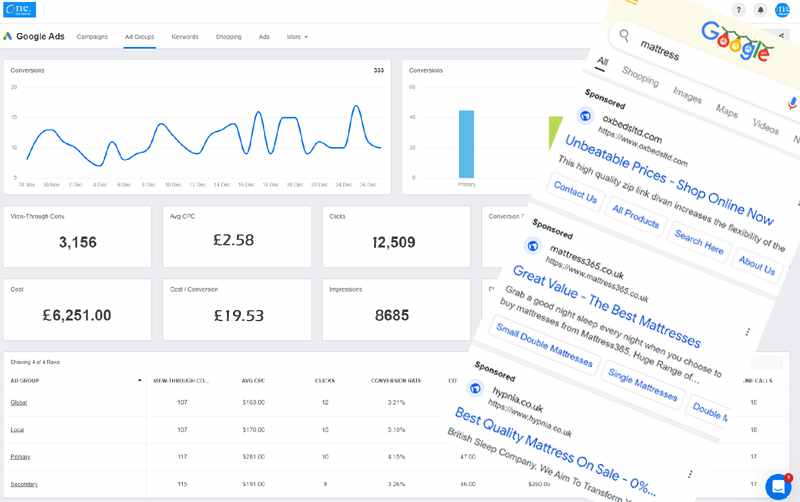Image resolution: width=800 pixels, height=502 pixels.
Task: Click the About Us sitelink button
Action: point(757,264)
